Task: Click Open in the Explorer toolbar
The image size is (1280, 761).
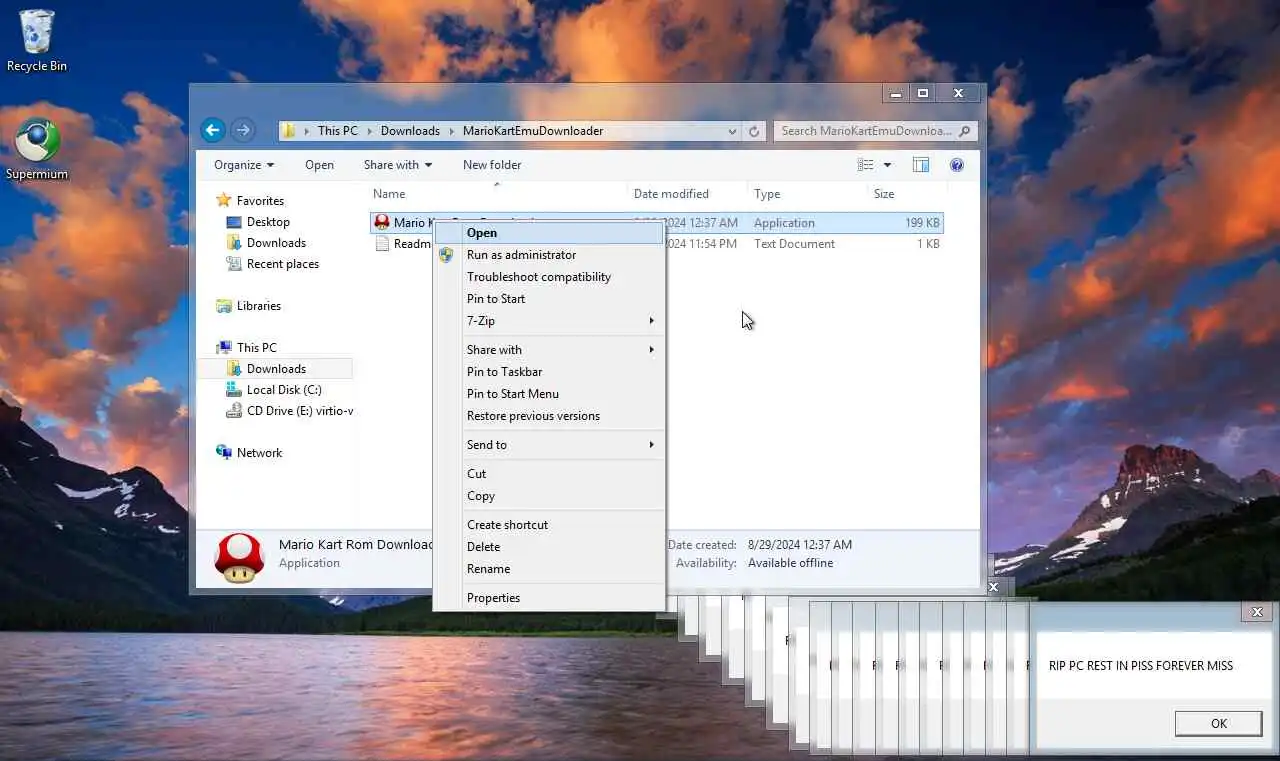Action: click(x=319, y=165)
